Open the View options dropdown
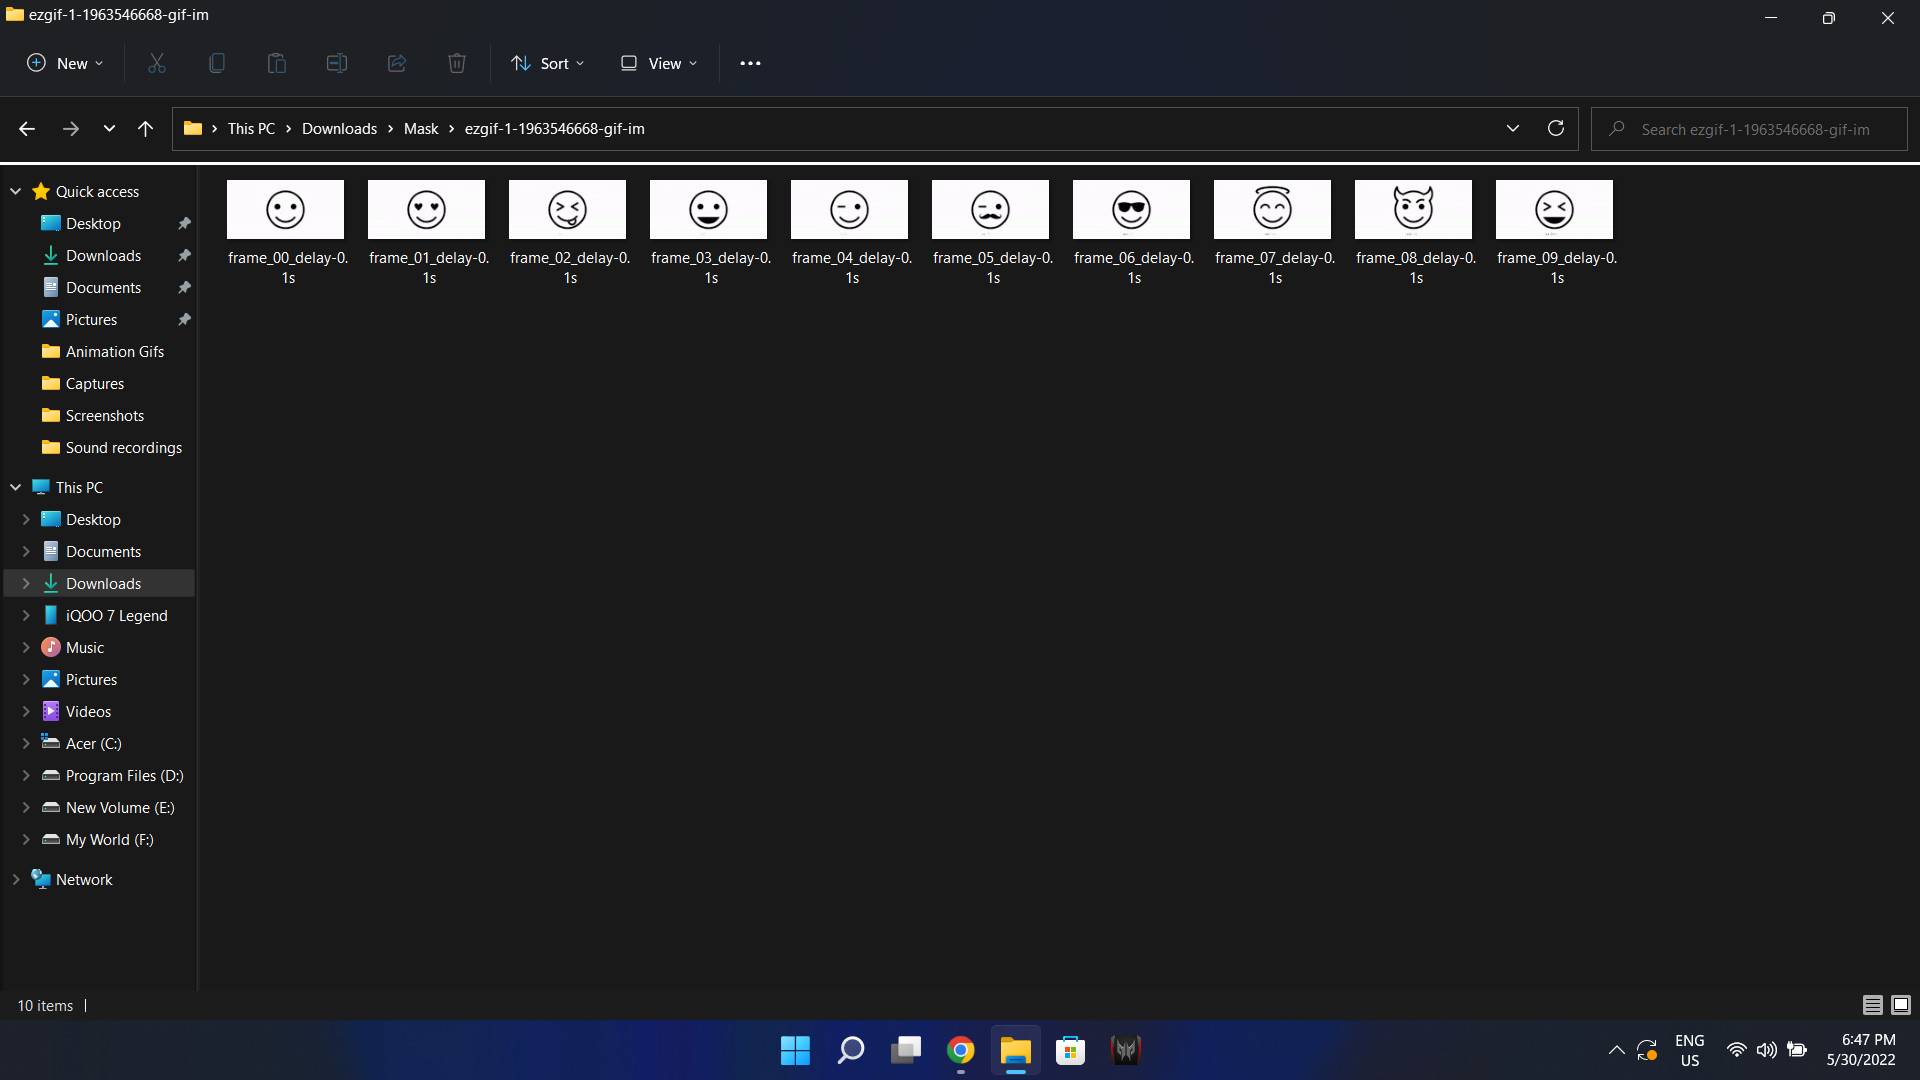1920x1080 pixels. 658,63
